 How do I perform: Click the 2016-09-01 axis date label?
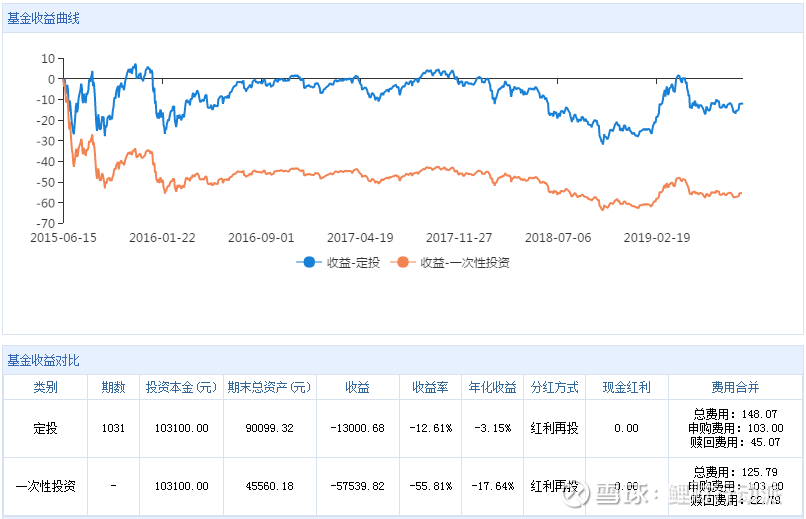pos(261,238)
